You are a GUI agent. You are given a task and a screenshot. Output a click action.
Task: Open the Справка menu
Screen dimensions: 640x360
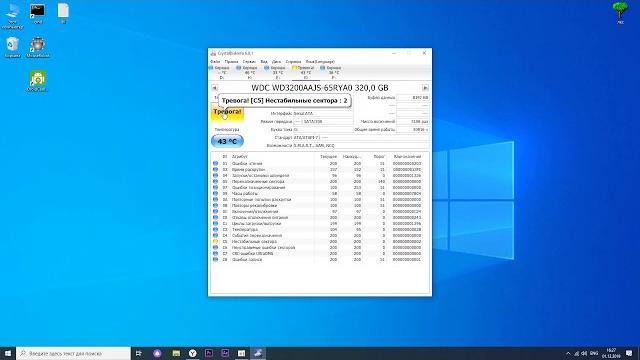(x=293, y=62)
